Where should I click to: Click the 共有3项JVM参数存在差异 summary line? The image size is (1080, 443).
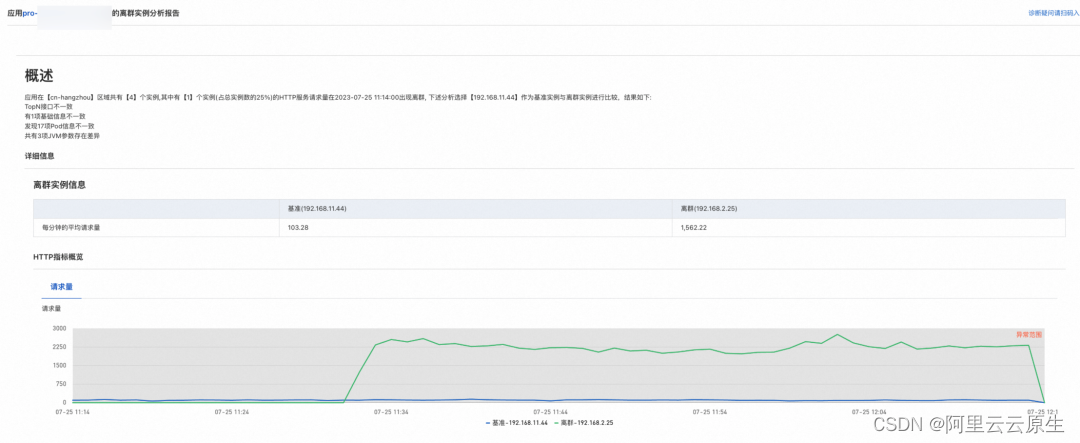63,136
